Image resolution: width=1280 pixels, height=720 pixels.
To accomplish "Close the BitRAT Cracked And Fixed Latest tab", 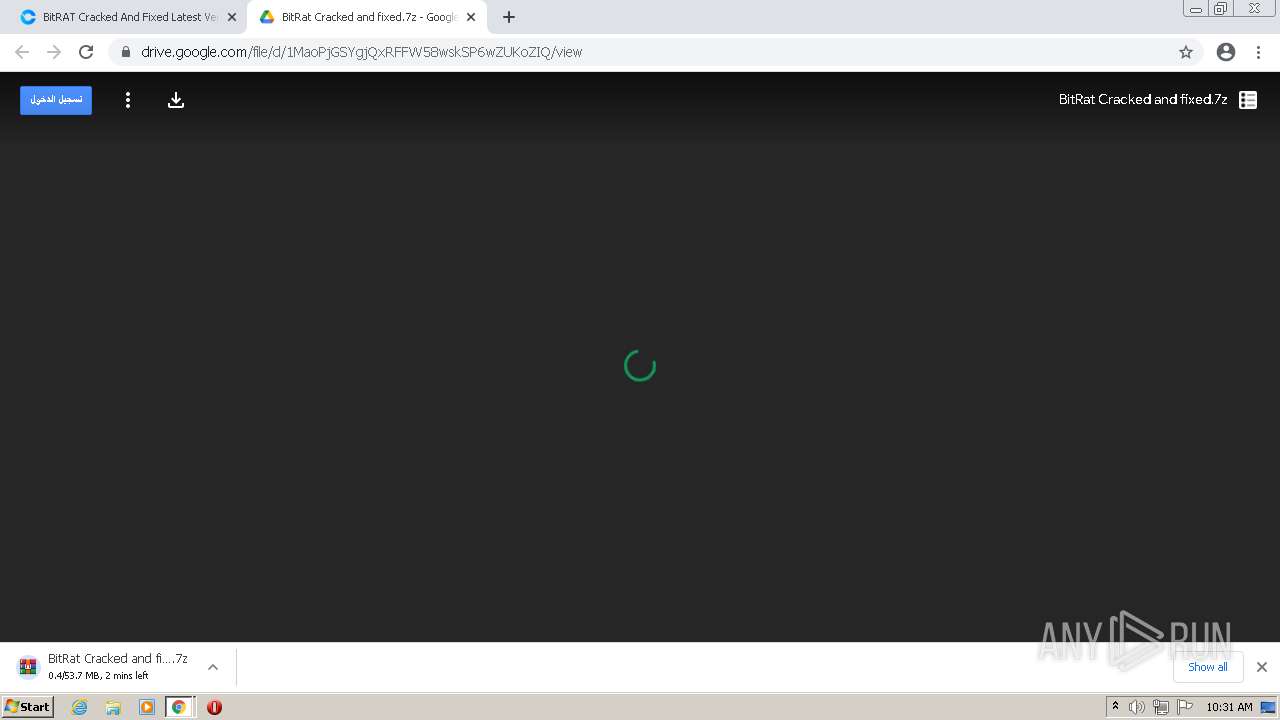I will click(232, 17).
